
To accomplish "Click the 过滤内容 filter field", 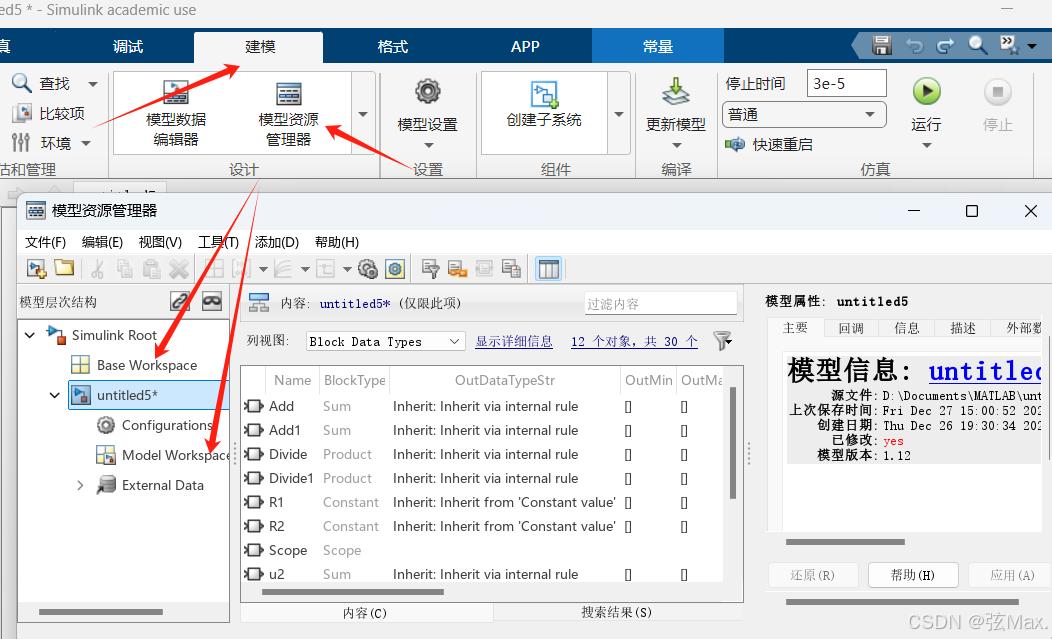I will coord(660,303).
